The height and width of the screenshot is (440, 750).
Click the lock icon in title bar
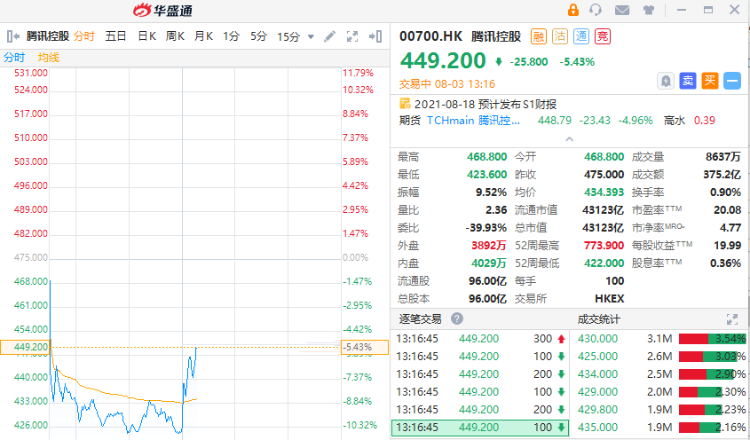pos(573,10)
